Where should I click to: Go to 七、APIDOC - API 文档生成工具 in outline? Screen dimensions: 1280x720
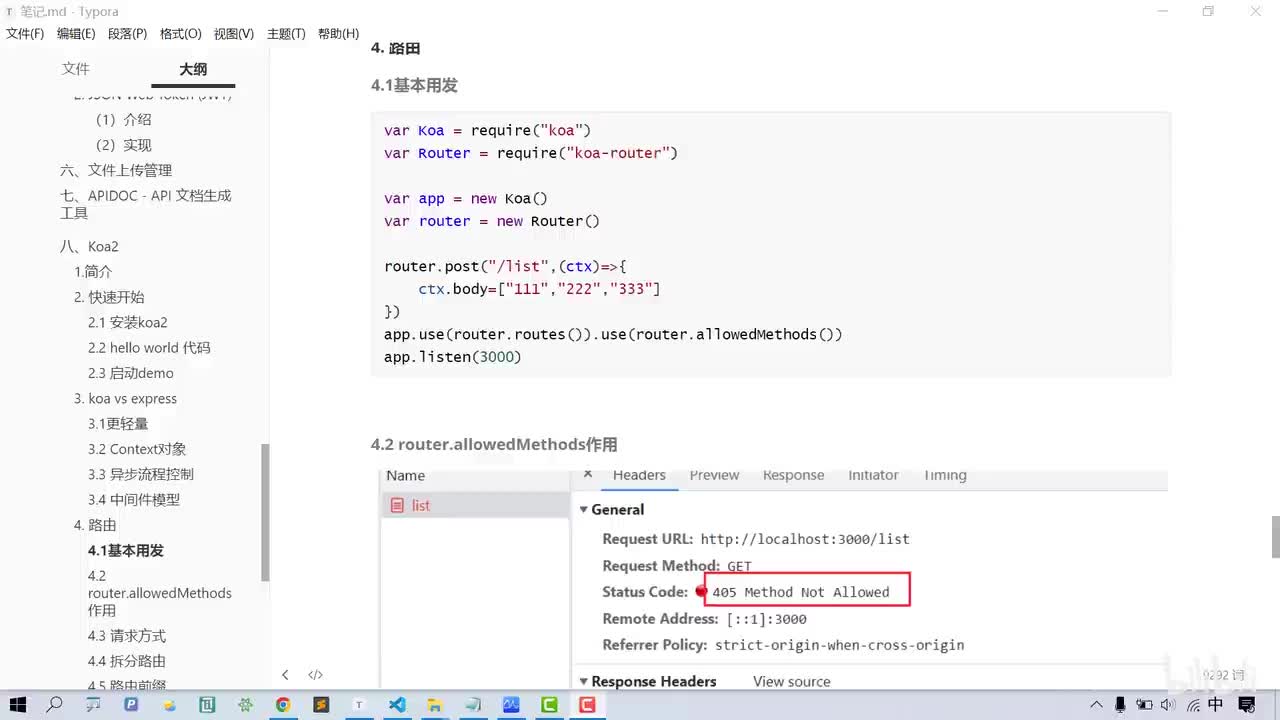(x=146, y=204)
